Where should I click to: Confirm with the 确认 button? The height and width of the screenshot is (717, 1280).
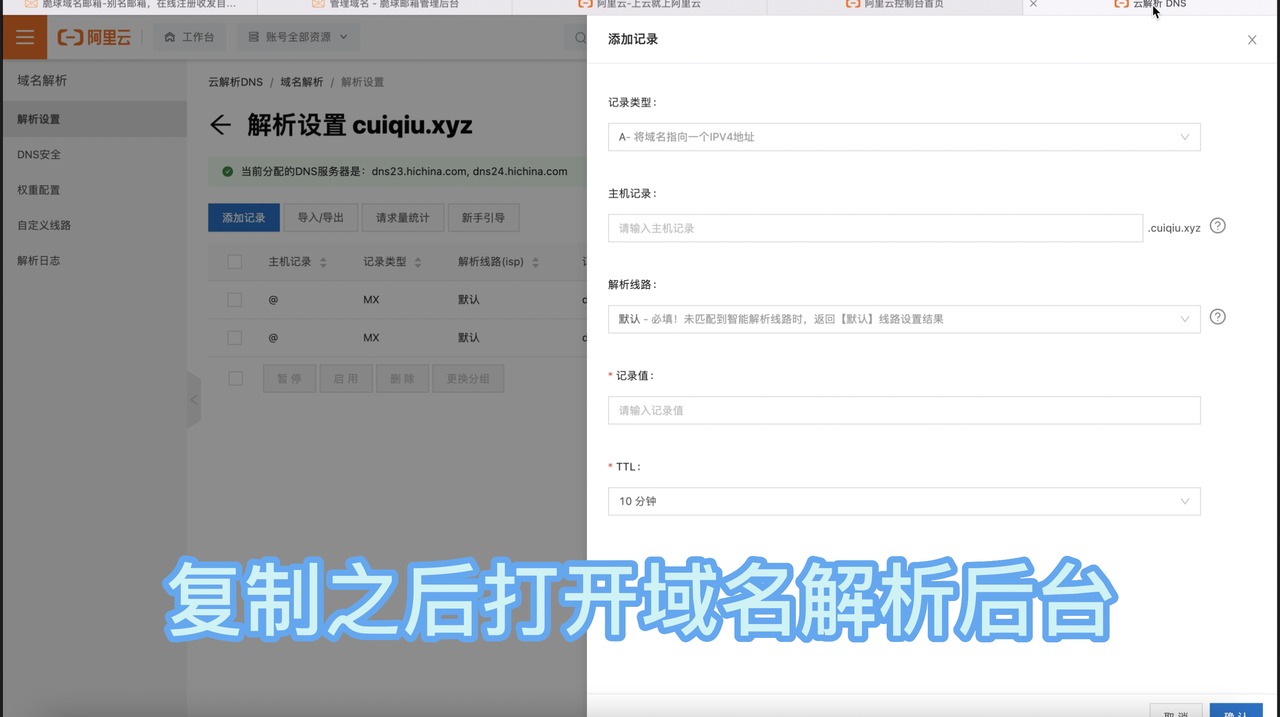(x=1236, y=710)
